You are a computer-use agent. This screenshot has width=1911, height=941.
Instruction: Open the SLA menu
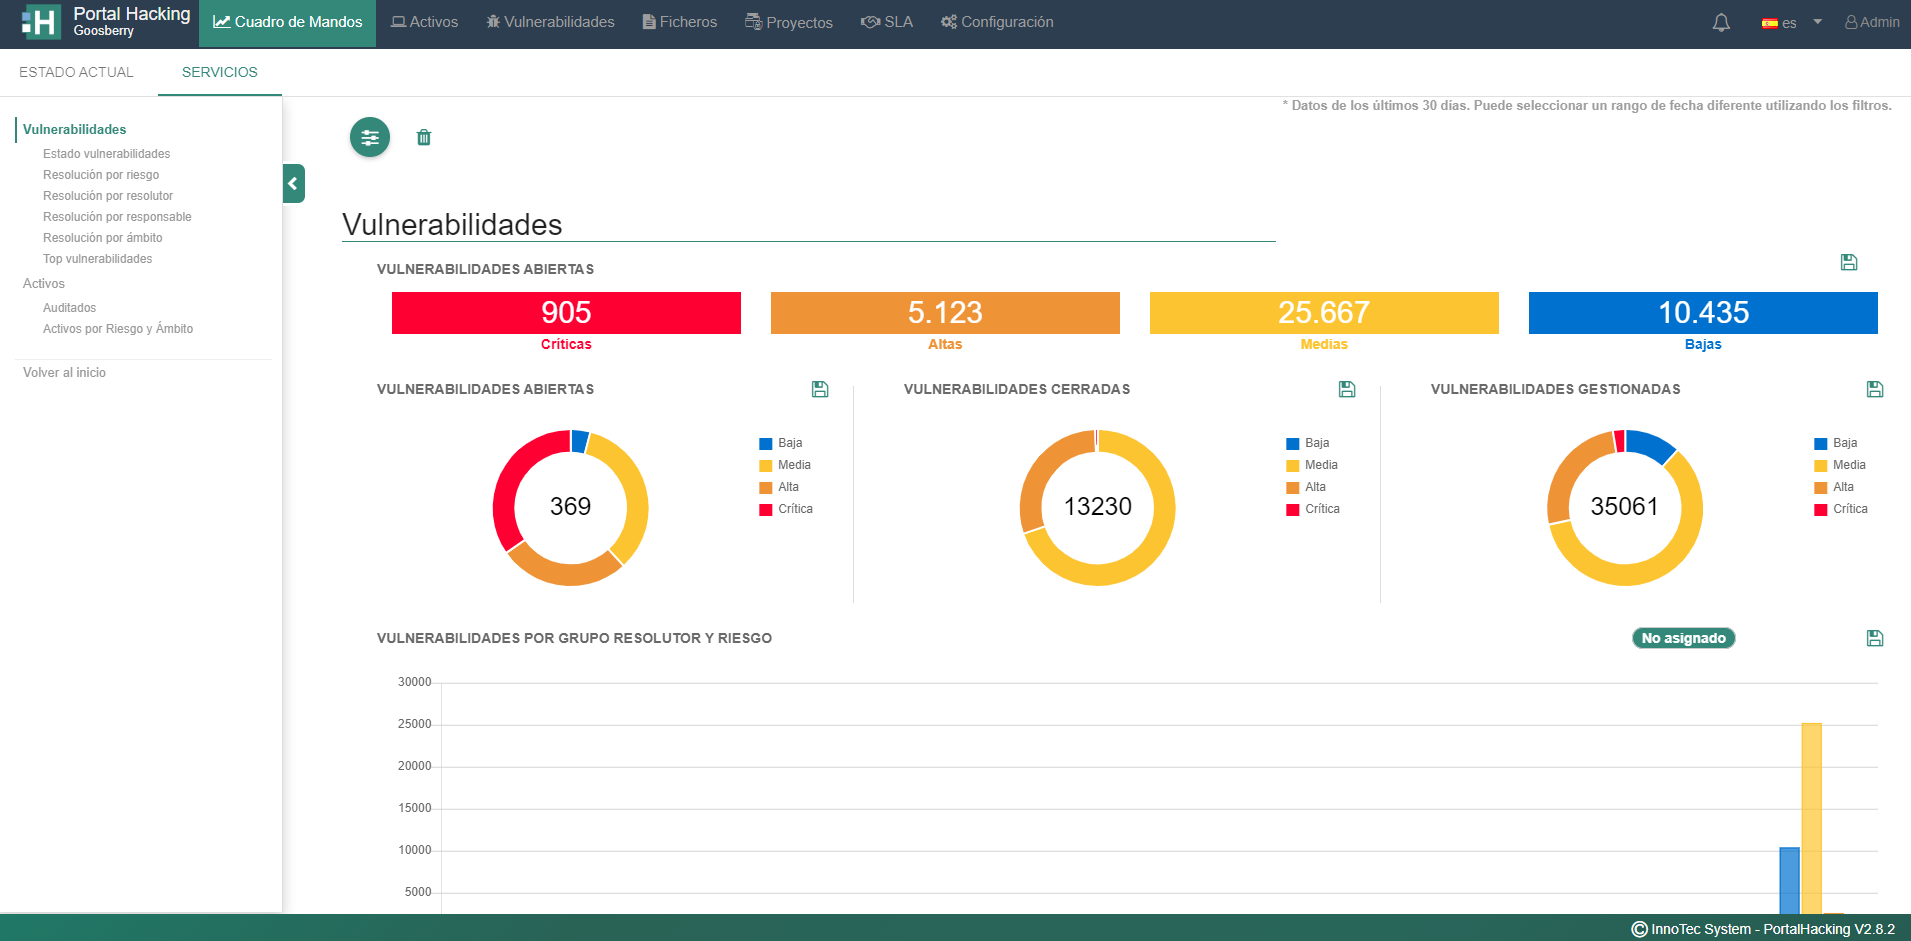click(x=887, y=22)
